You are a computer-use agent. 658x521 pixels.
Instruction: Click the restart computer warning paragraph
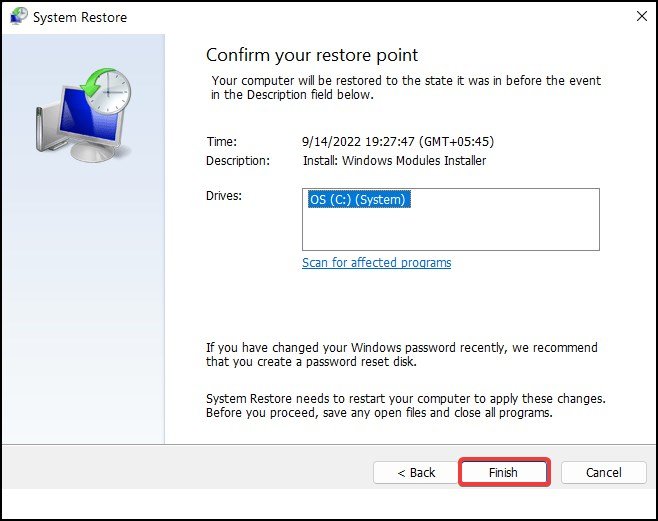(406, 406)
